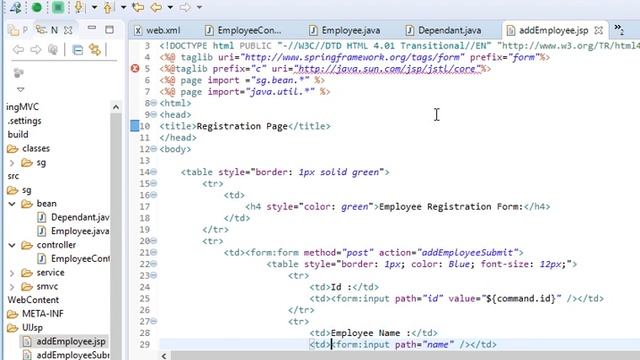Fold the tr block at line 27
The image size is (640, 360).
(153, 321)
